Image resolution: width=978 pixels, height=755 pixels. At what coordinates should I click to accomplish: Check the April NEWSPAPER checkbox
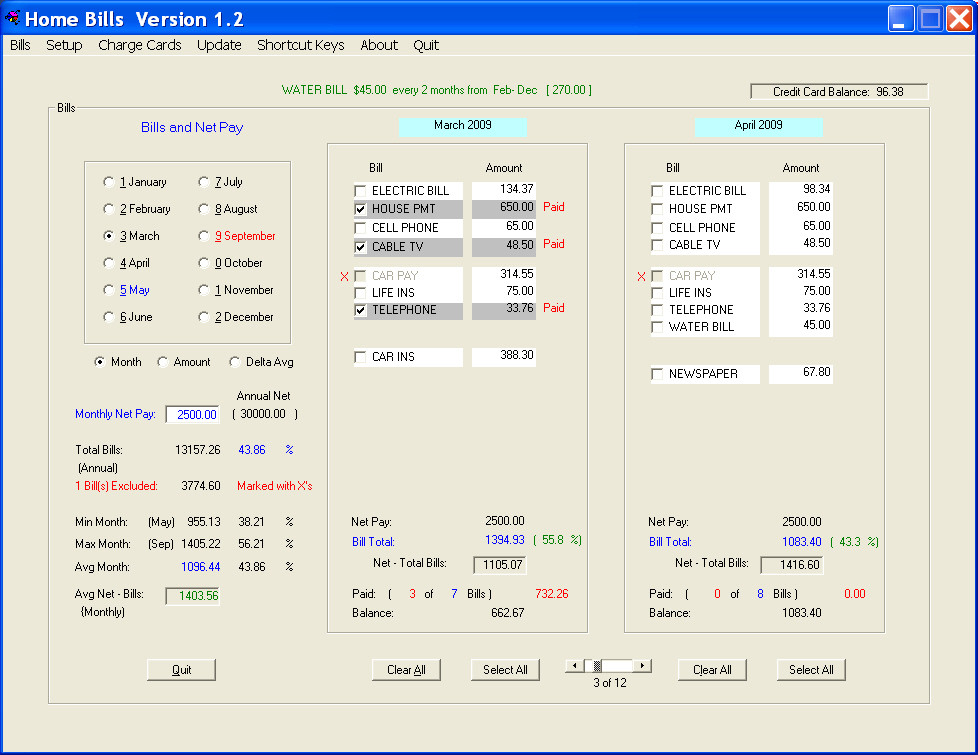[x=657, y=374]
